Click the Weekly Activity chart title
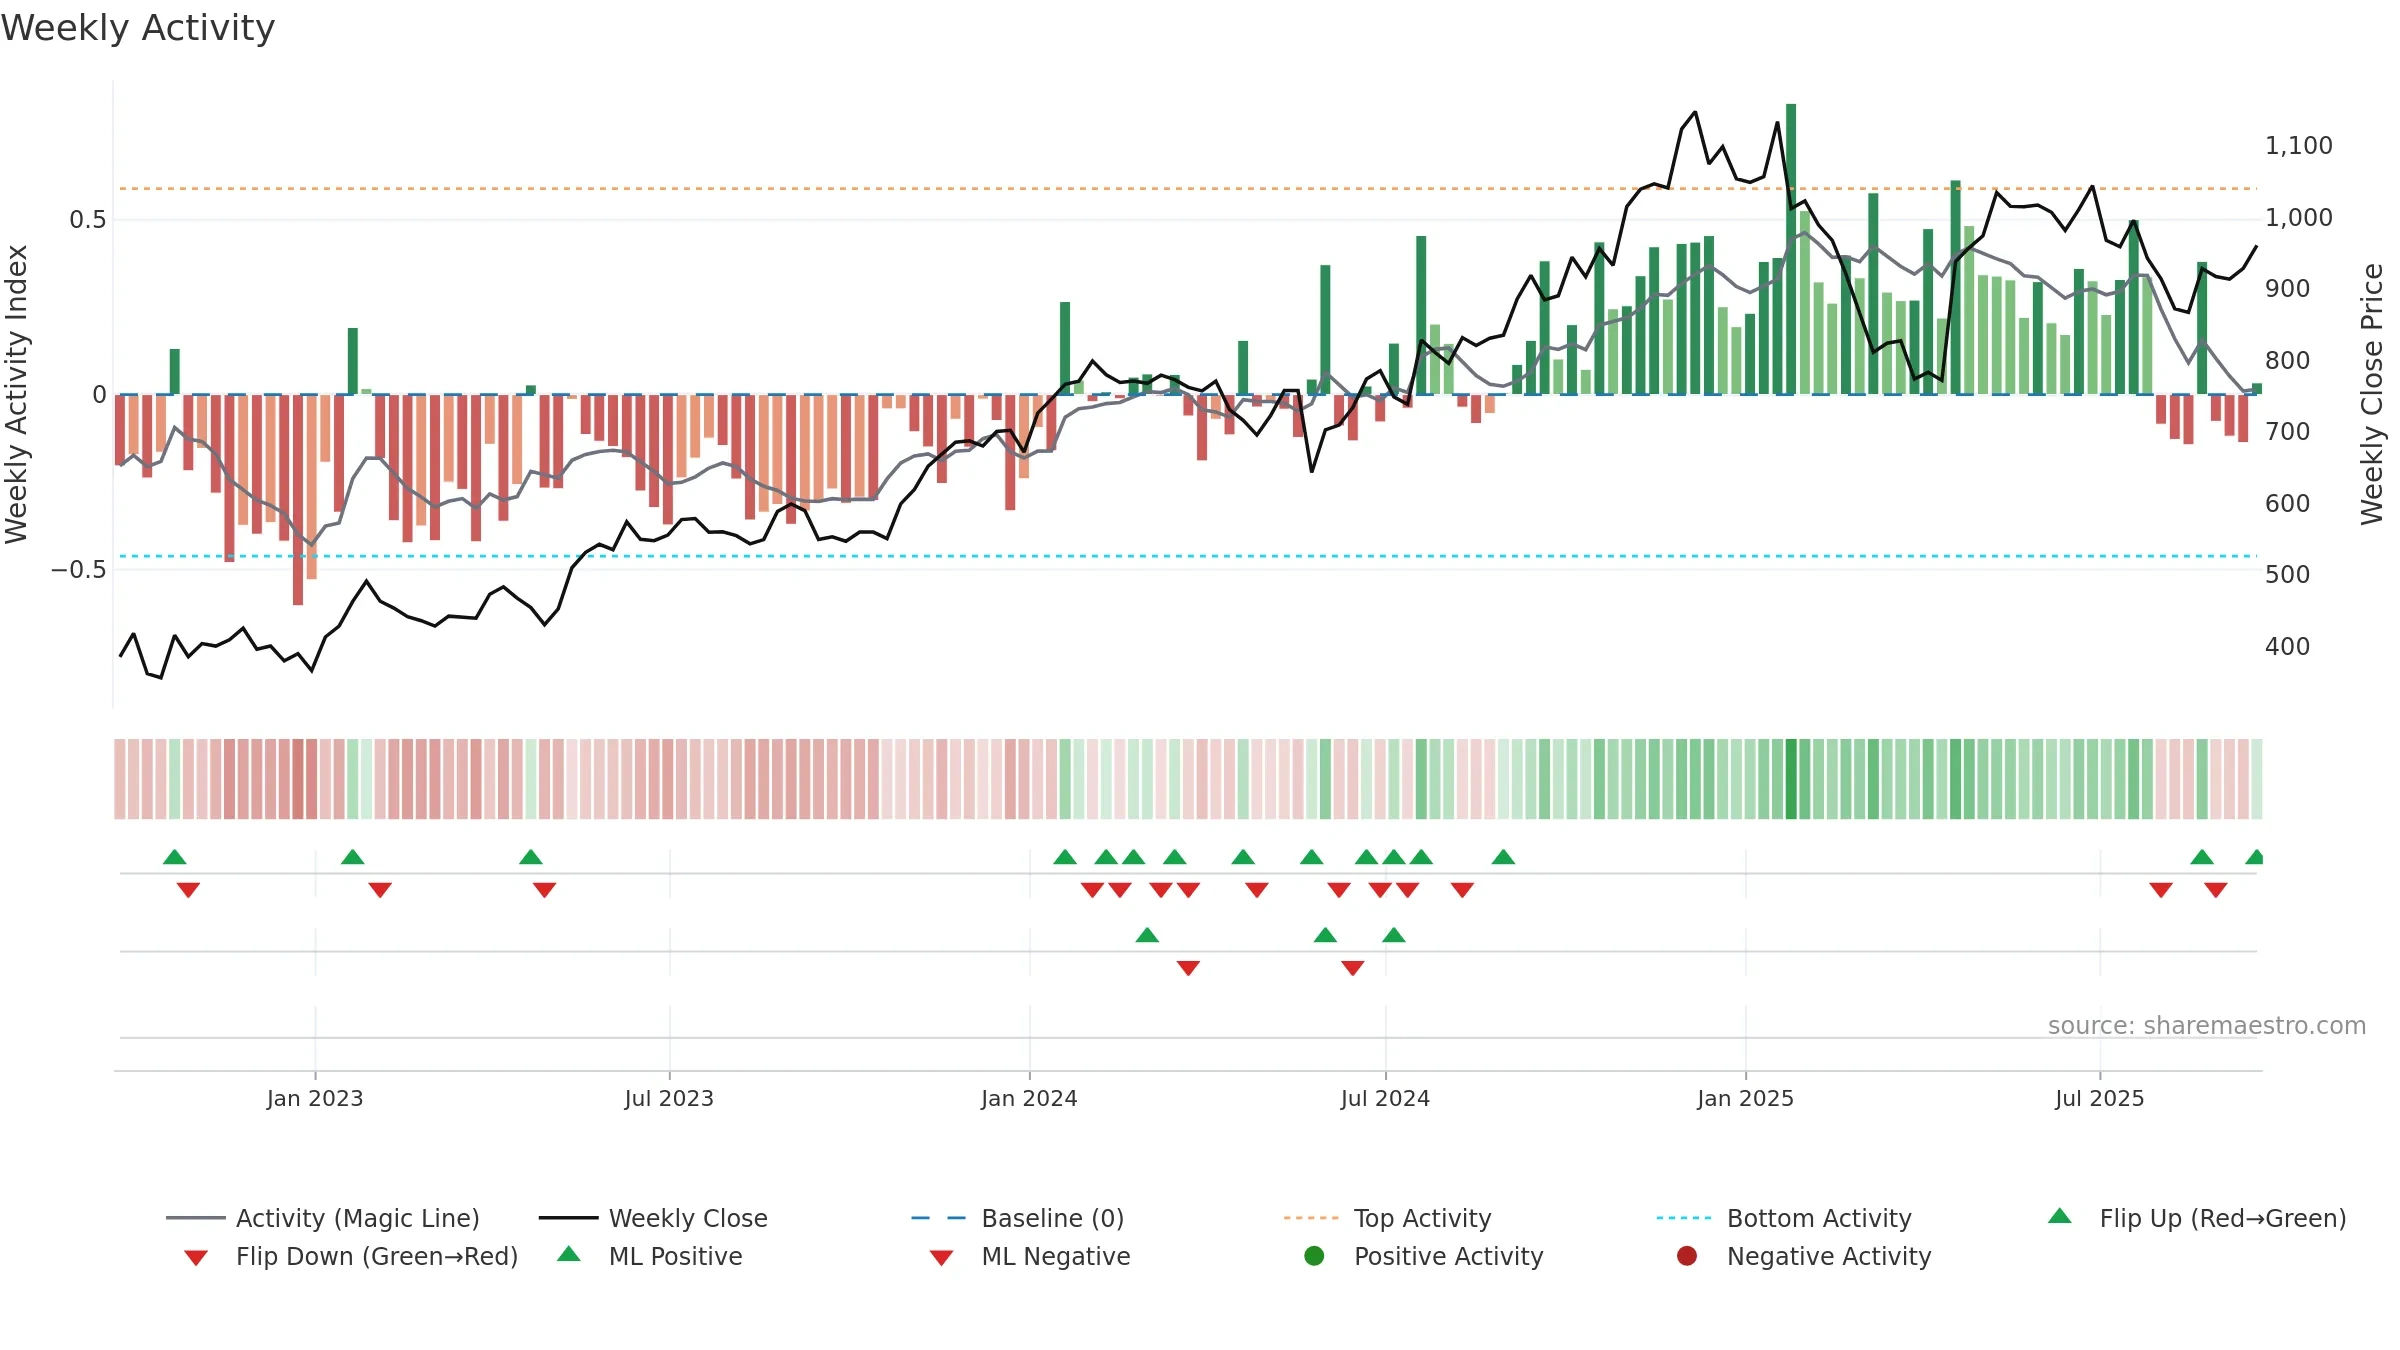This screenshot has width=2400, height=1350. point(137,28)
